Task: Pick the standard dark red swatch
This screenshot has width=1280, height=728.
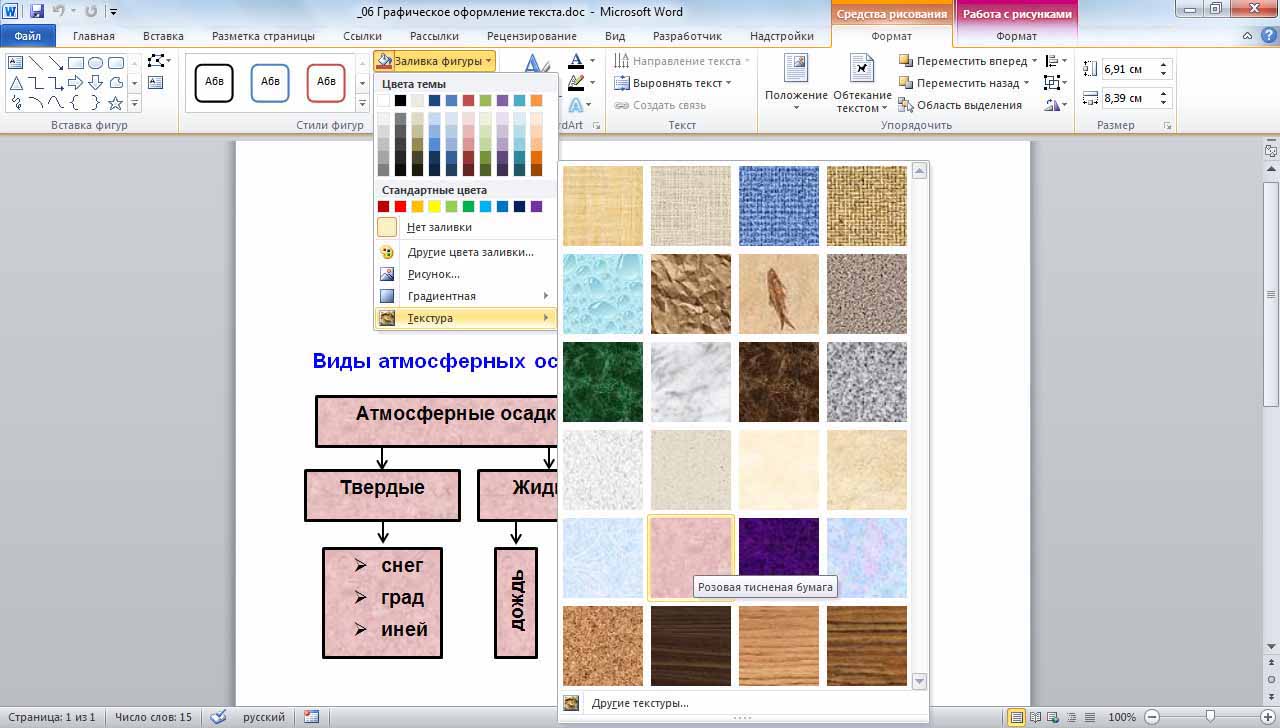Action: tap(383, 207)
